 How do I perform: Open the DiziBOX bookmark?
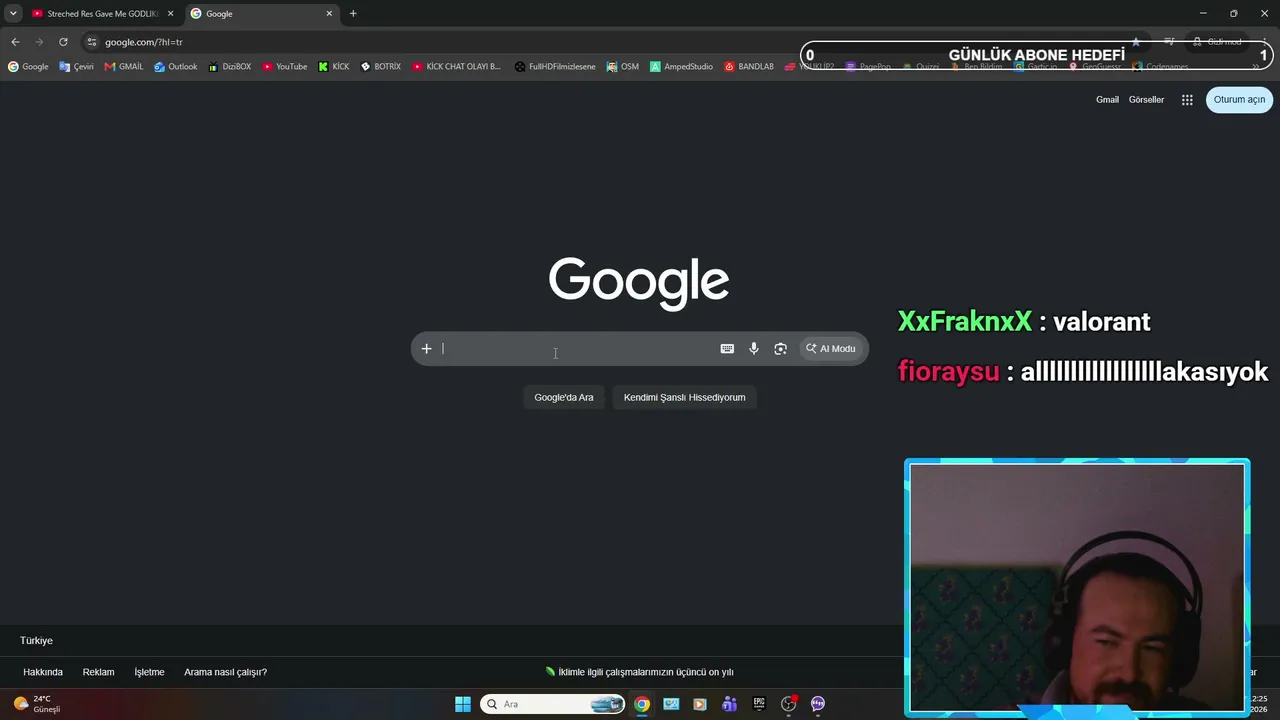click(230, 67)
